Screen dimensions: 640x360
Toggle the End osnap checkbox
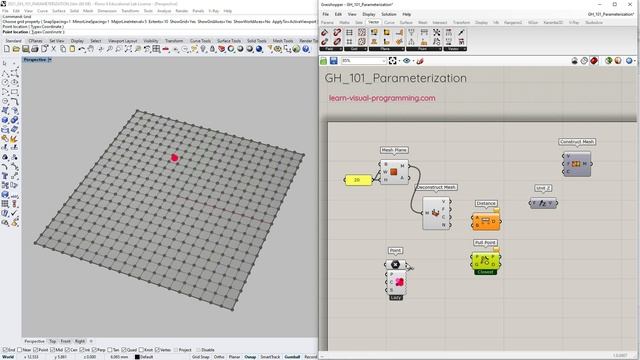tap(4, 350)
